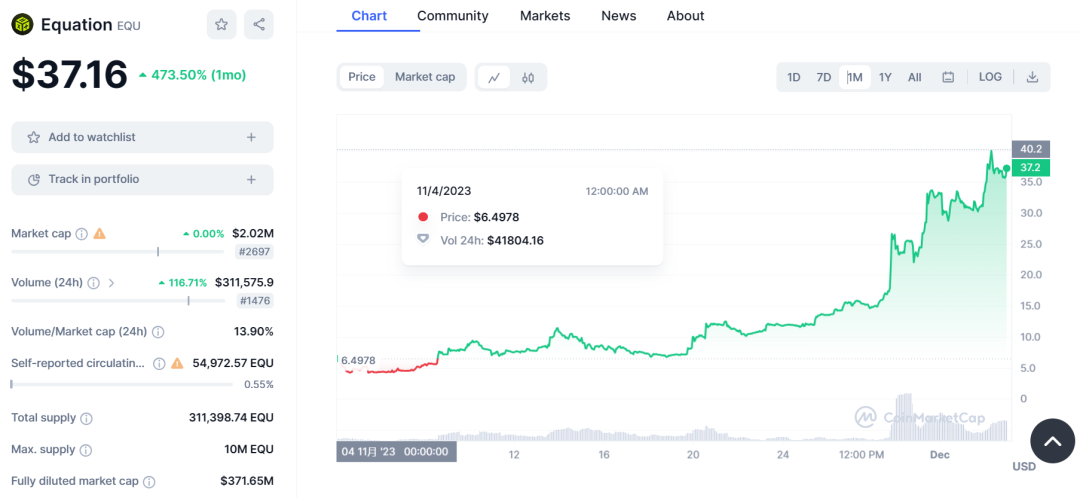Open the calendar date range picker
The width and height of the screenshot is (1080, 498).
(948, 77)
